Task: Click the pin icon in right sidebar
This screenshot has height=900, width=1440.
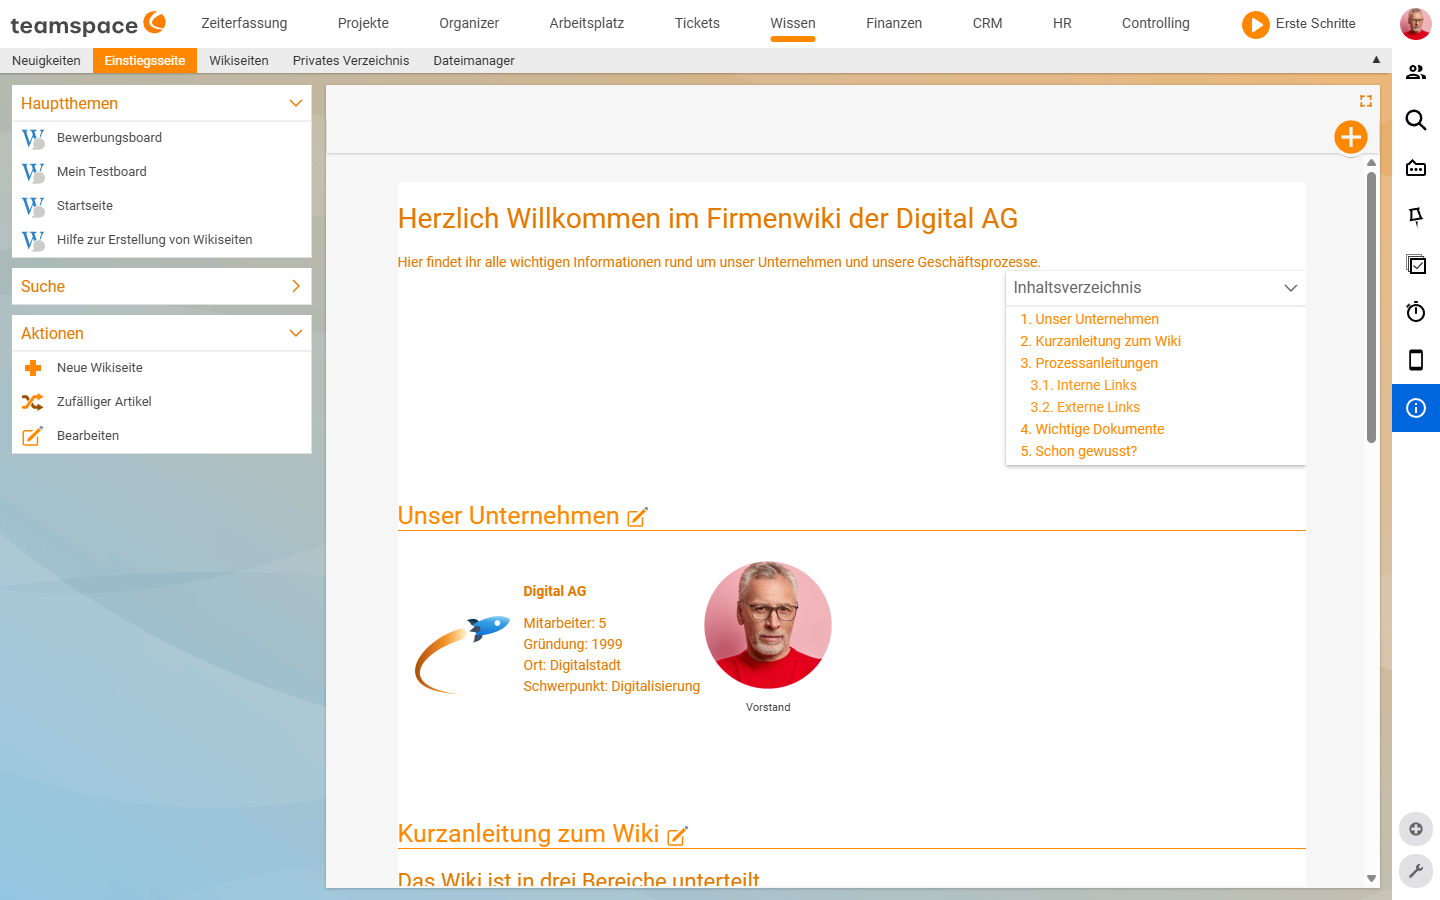Action: (x=1416, y=216)
